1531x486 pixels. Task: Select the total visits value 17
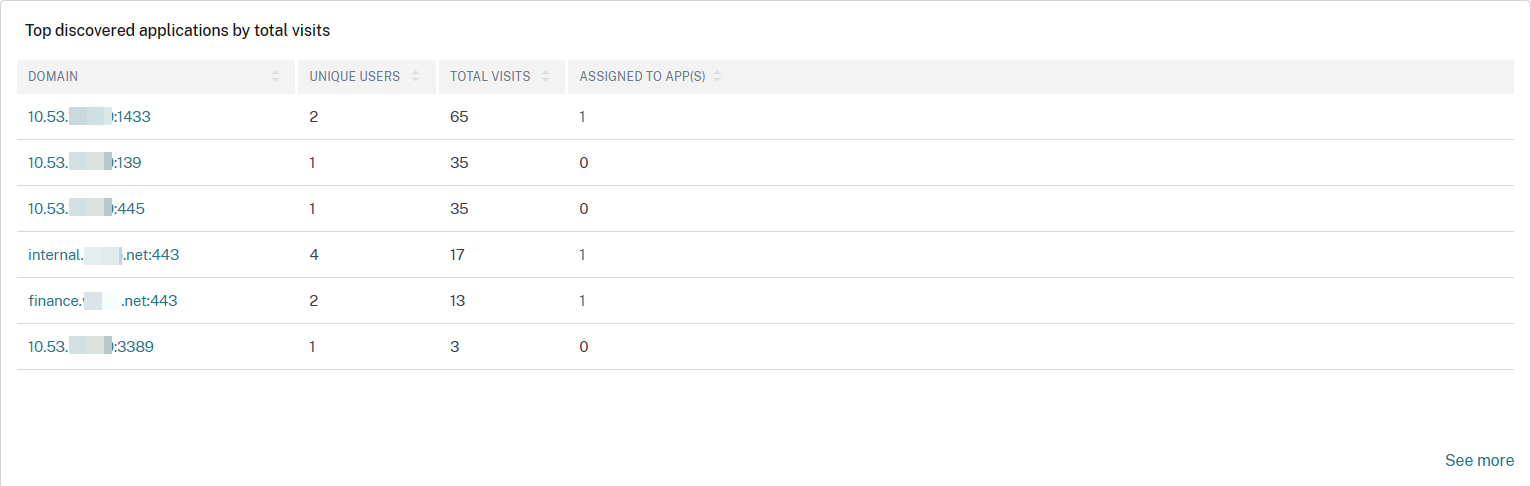[458, 255]
